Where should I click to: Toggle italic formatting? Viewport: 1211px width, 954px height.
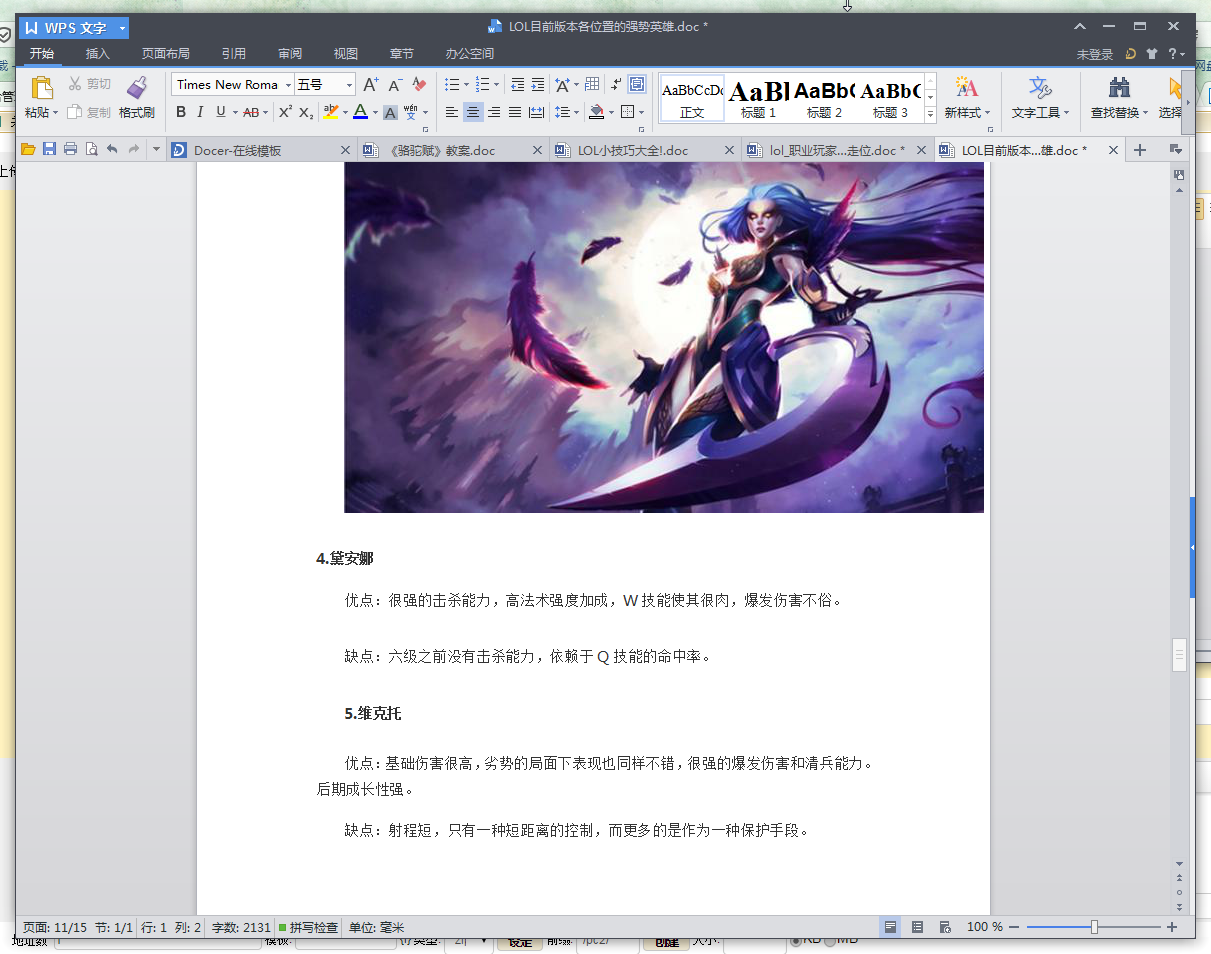point(200,112)
